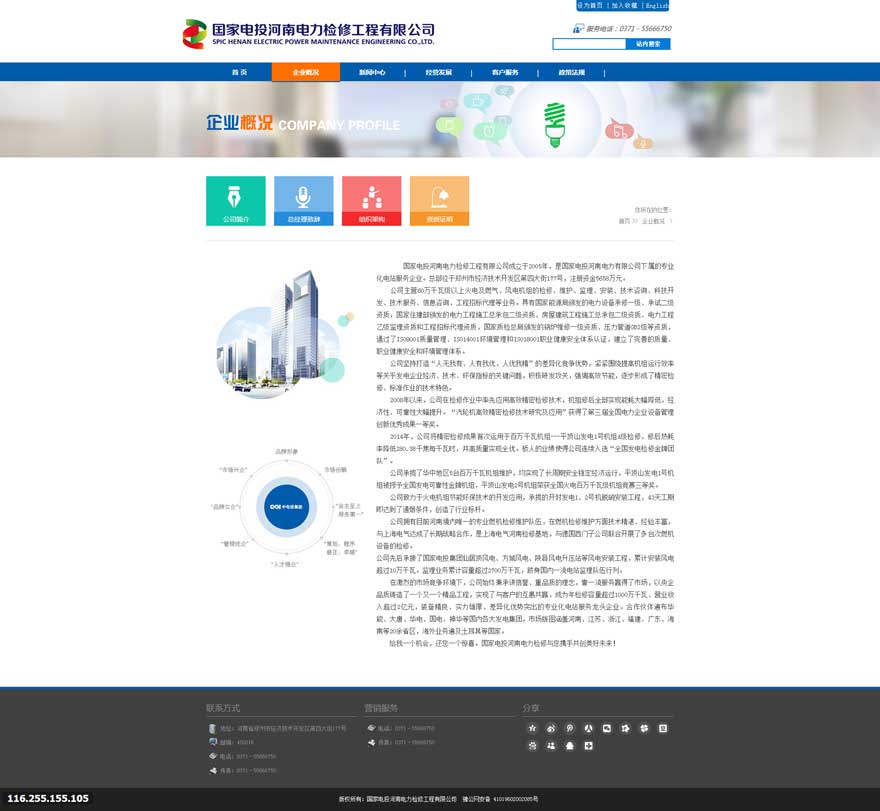Viewport: 880px width, 811px height.
Task: Go to the 首页 navigation tab
Action: coord(239,72)
